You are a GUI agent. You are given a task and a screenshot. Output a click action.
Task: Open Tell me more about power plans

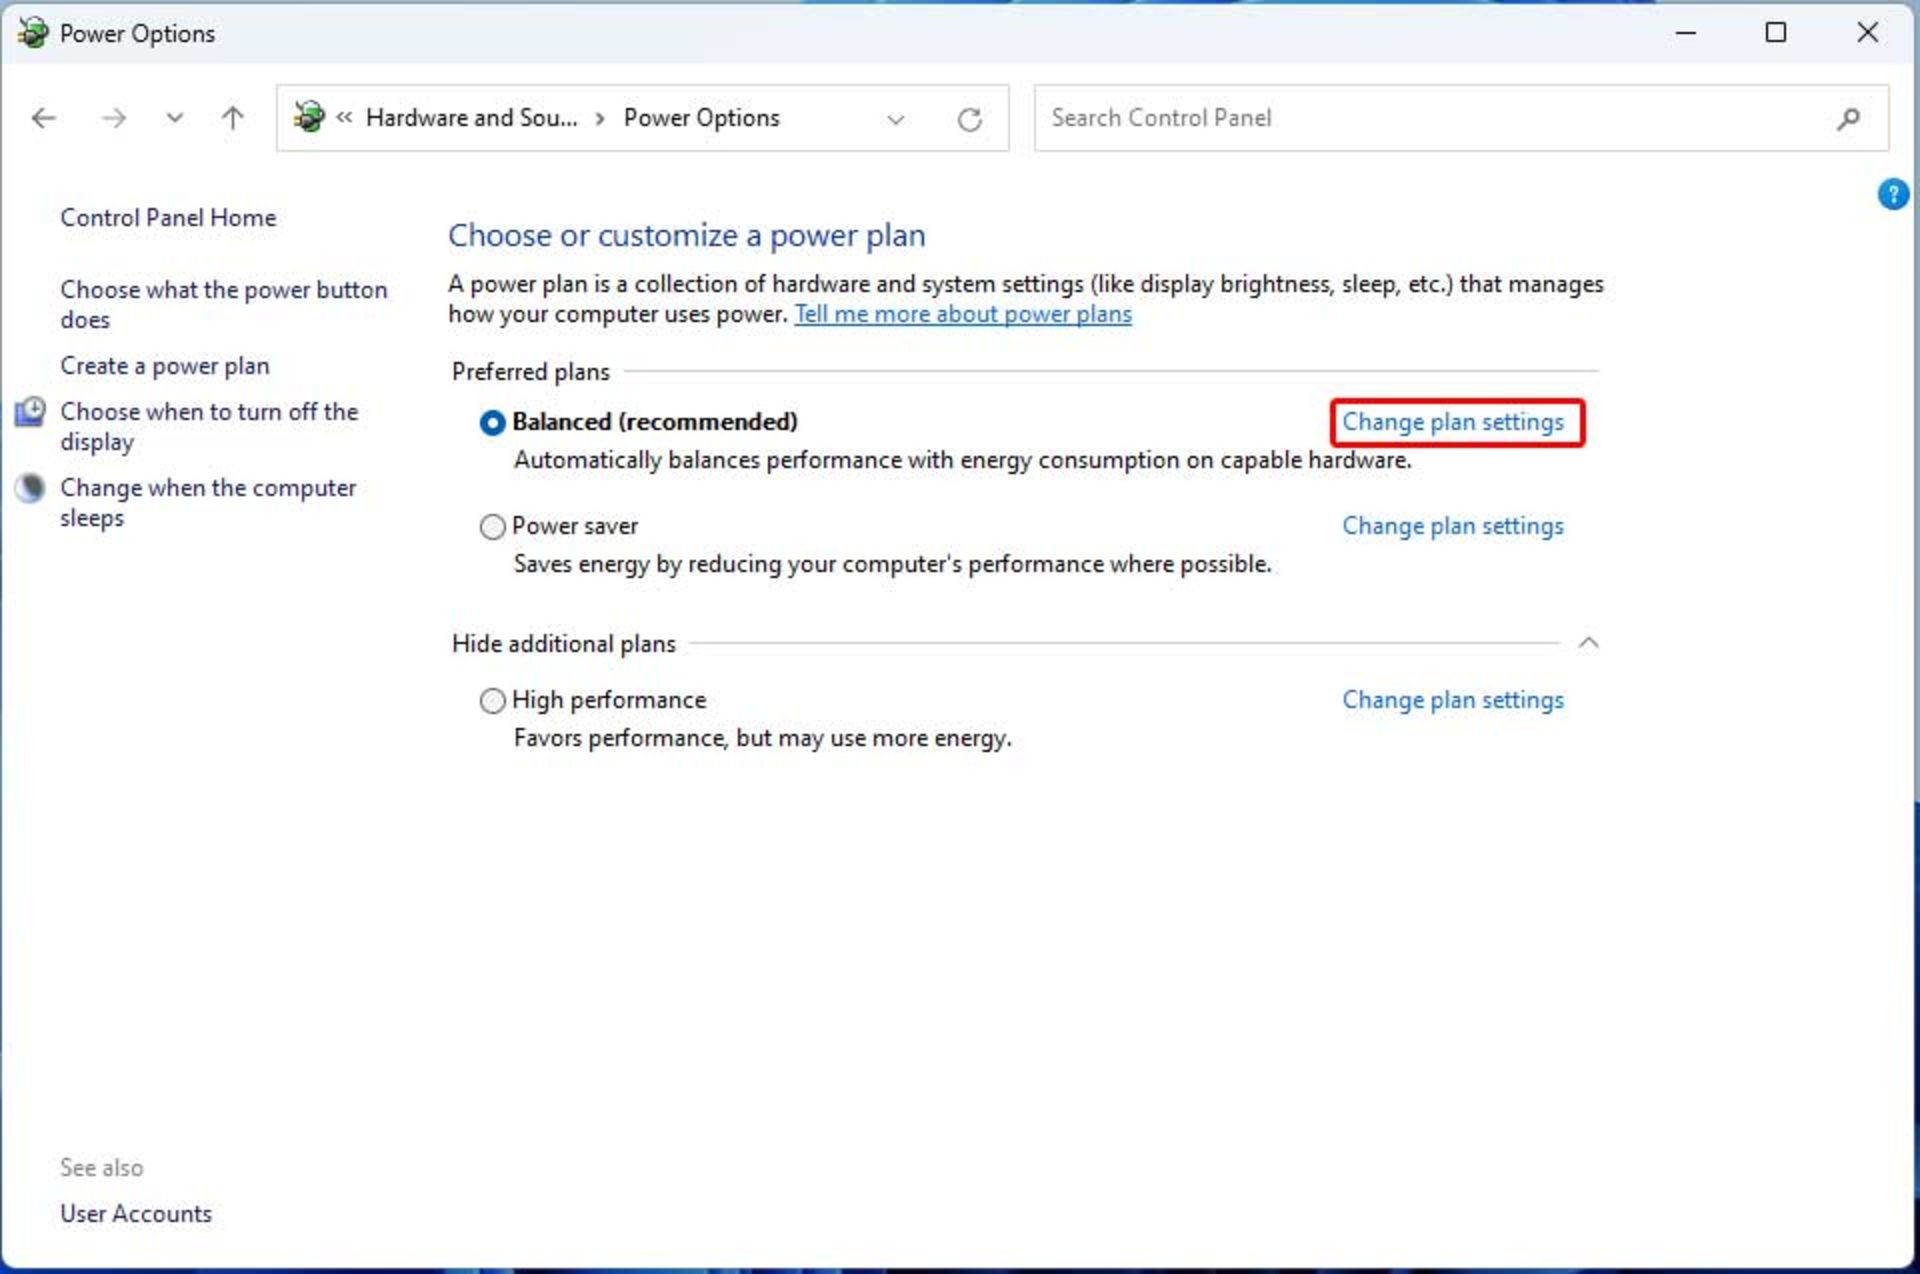point(962,314)
